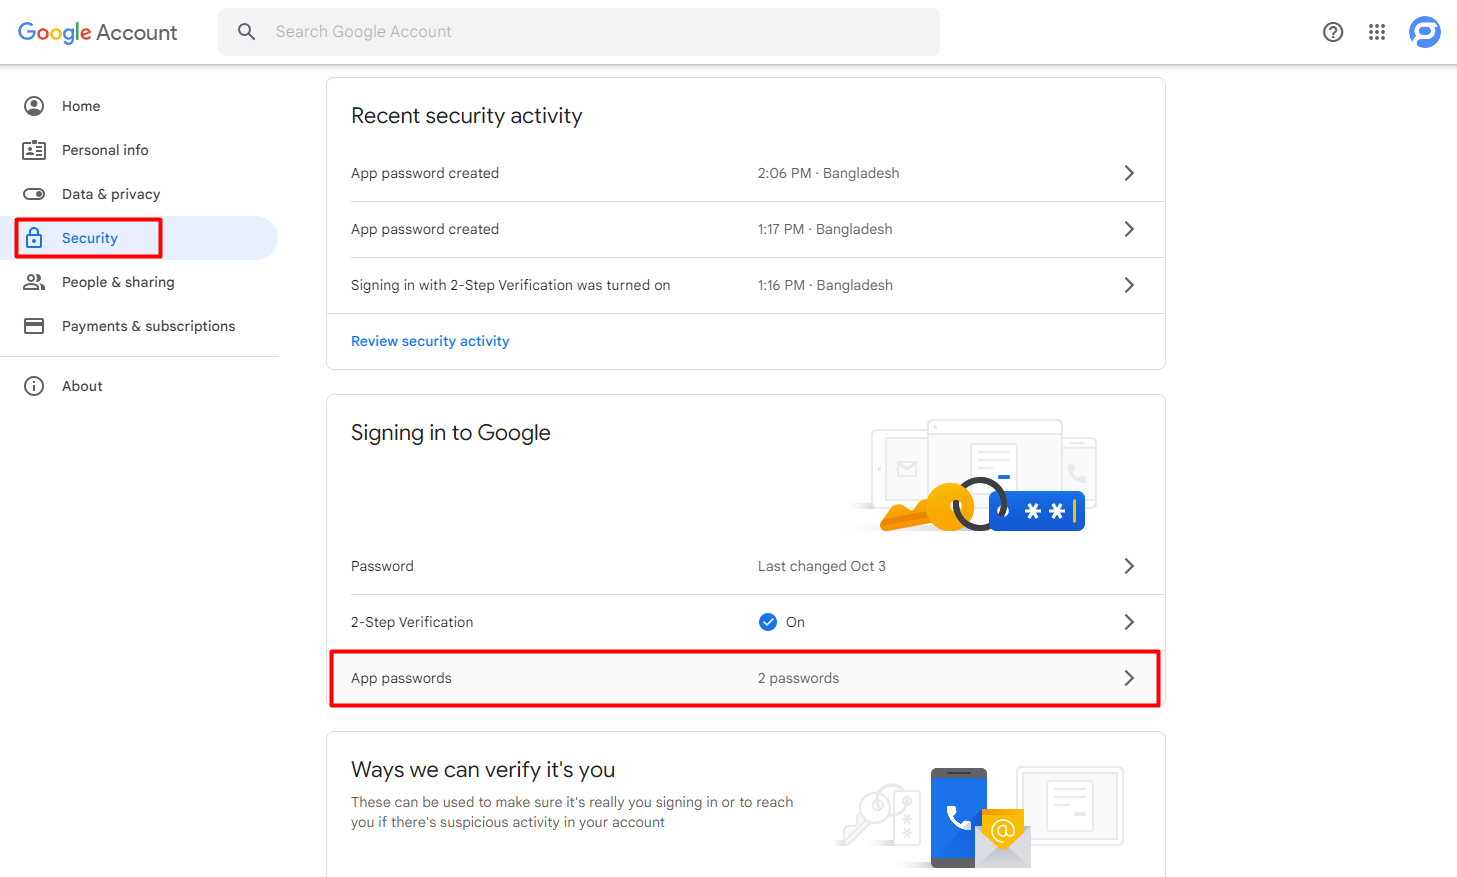Screen dimensions: 1457x877
Task: Expand the 2-Step Verification turned on activity
Action: coord(1129,285)
